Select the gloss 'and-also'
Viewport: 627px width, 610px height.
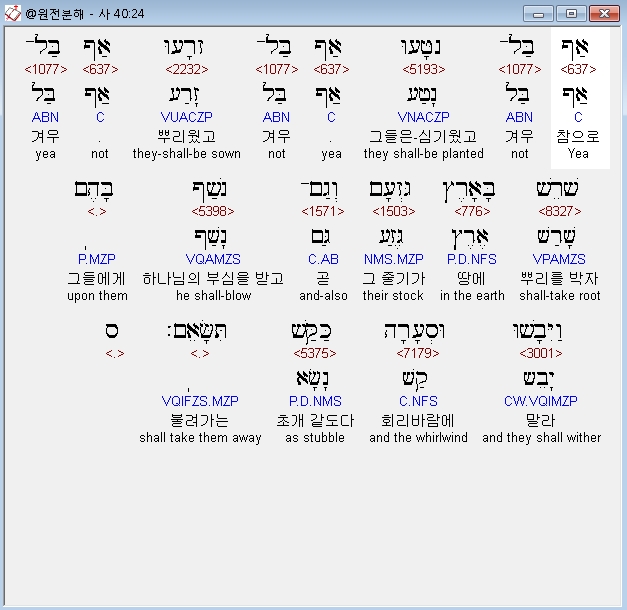[x=323, y=296]
